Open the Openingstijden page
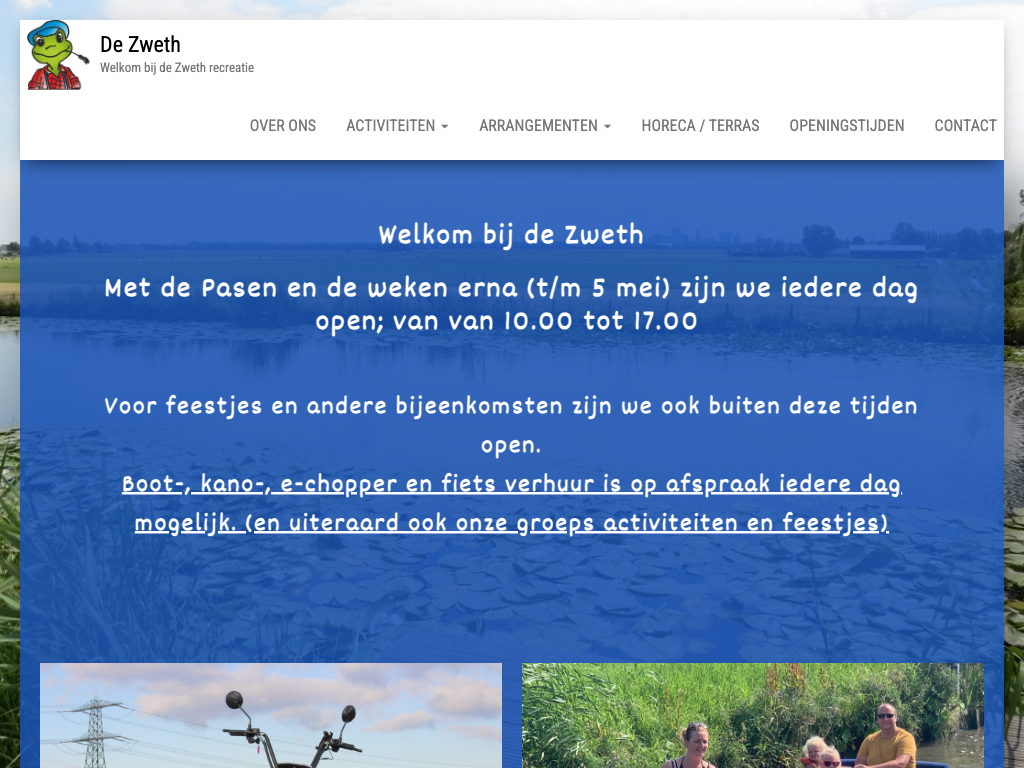 pos(846,125)
